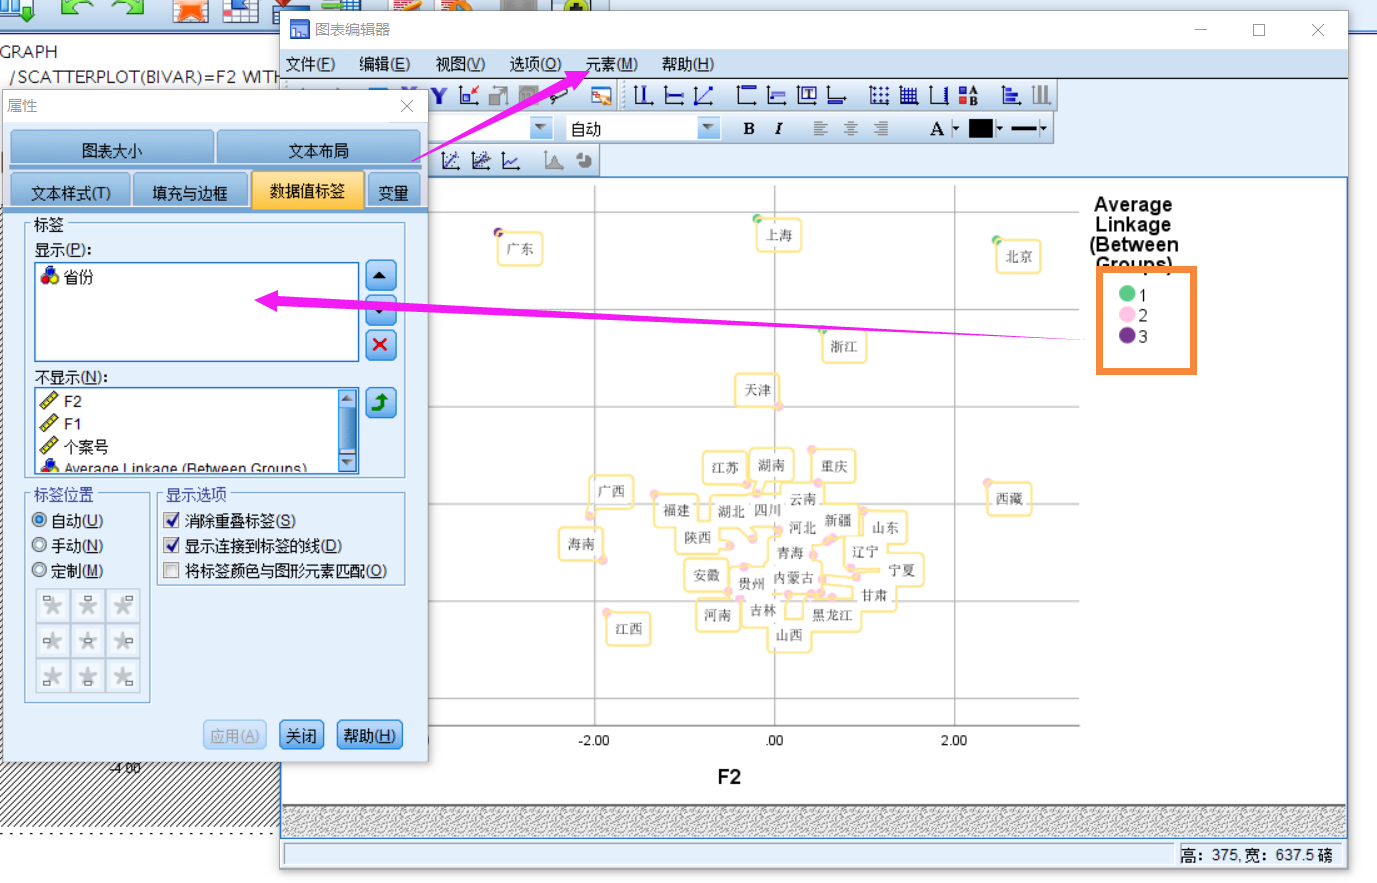1377x883 pixels.
Task: Add interpolation line icon
Action: [x=511, y=161]
